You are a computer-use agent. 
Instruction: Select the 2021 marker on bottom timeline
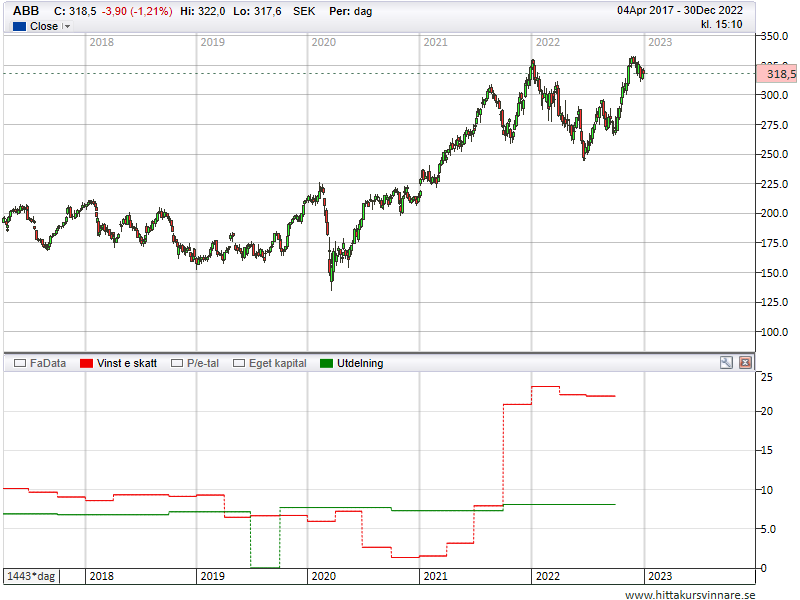coord(435,576)
